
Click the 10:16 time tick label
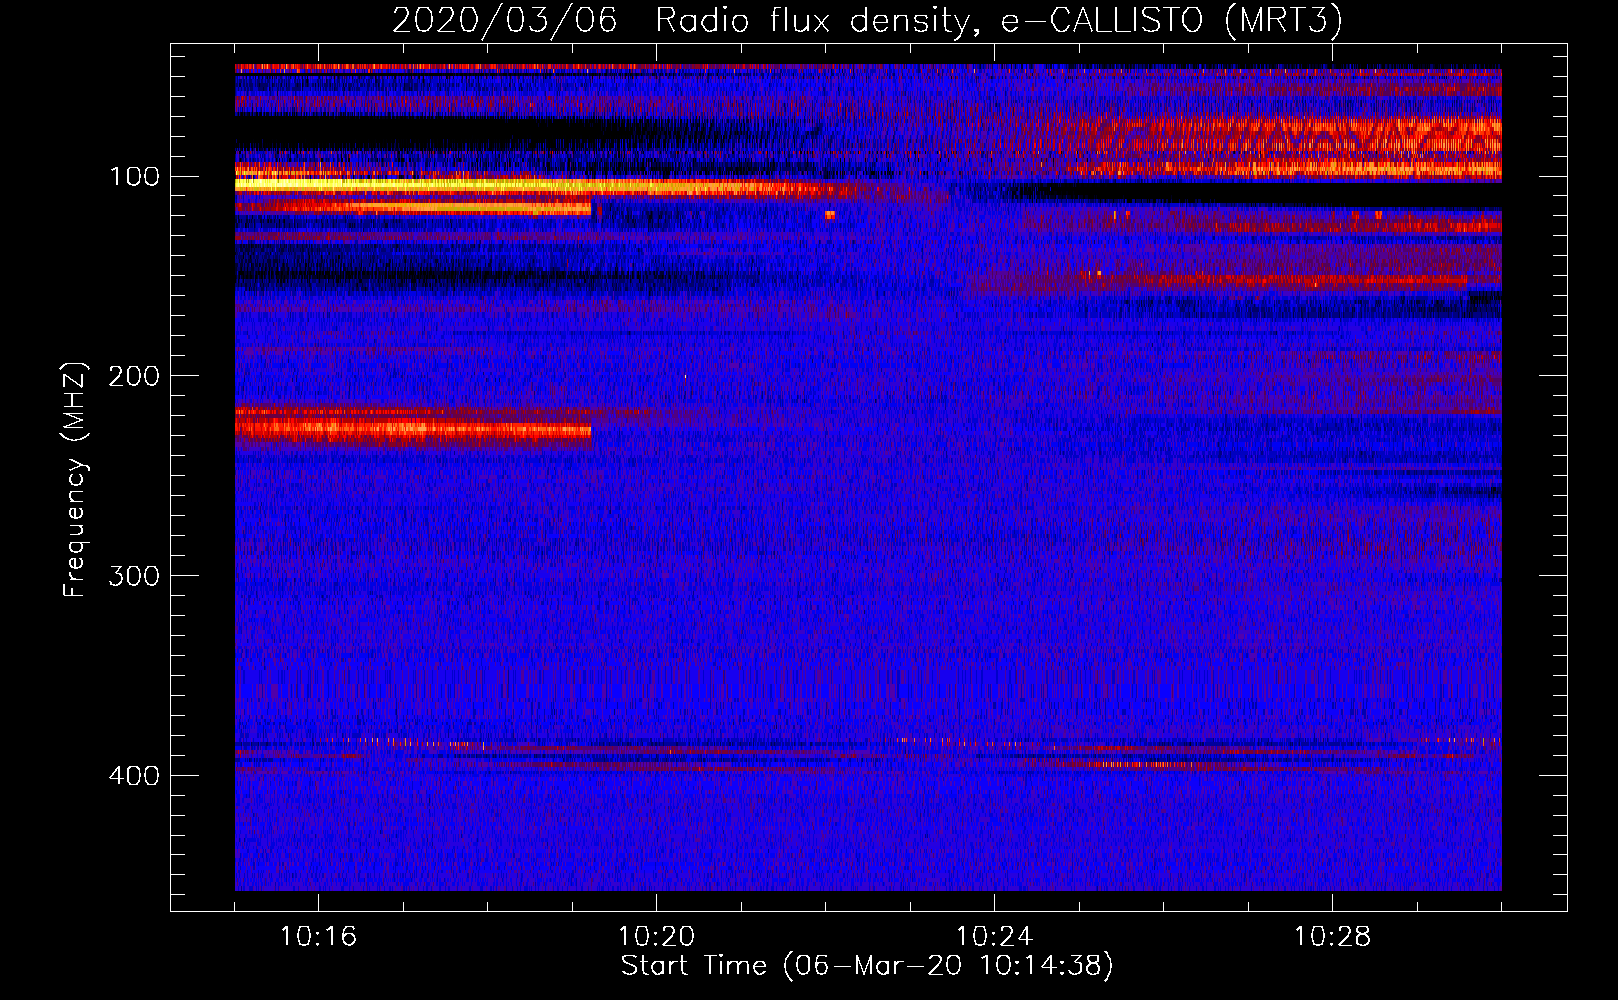pyautogui.click(x=318, y=937)
